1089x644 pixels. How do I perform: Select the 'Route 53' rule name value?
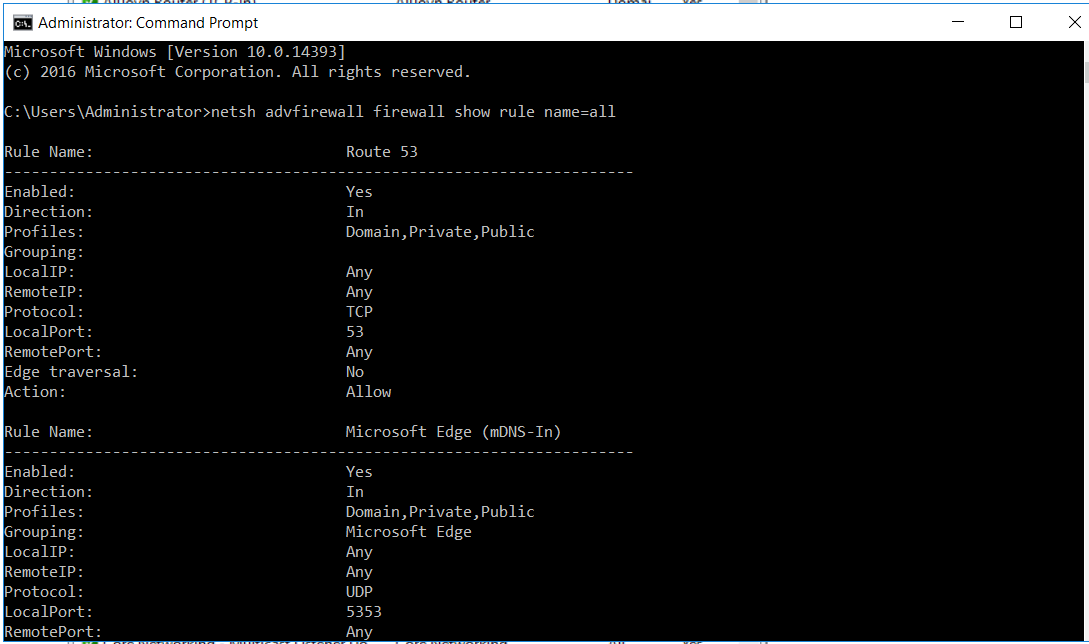coord(382,152)
